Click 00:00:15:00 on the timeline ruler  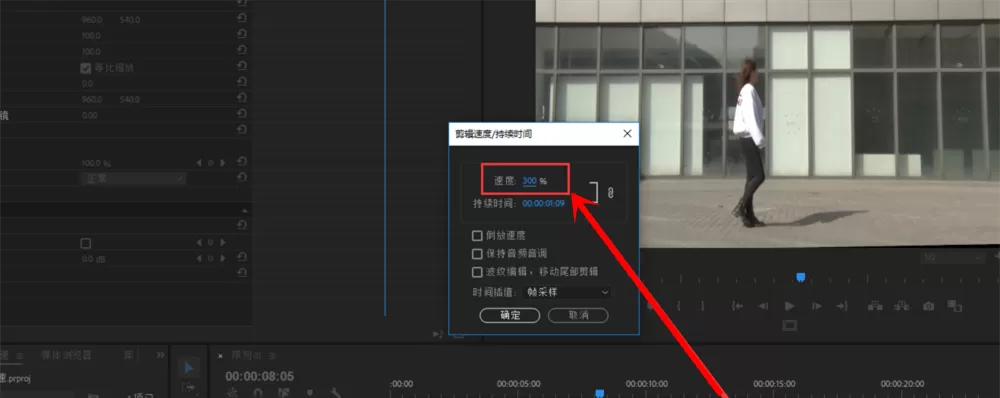[774, 384]
